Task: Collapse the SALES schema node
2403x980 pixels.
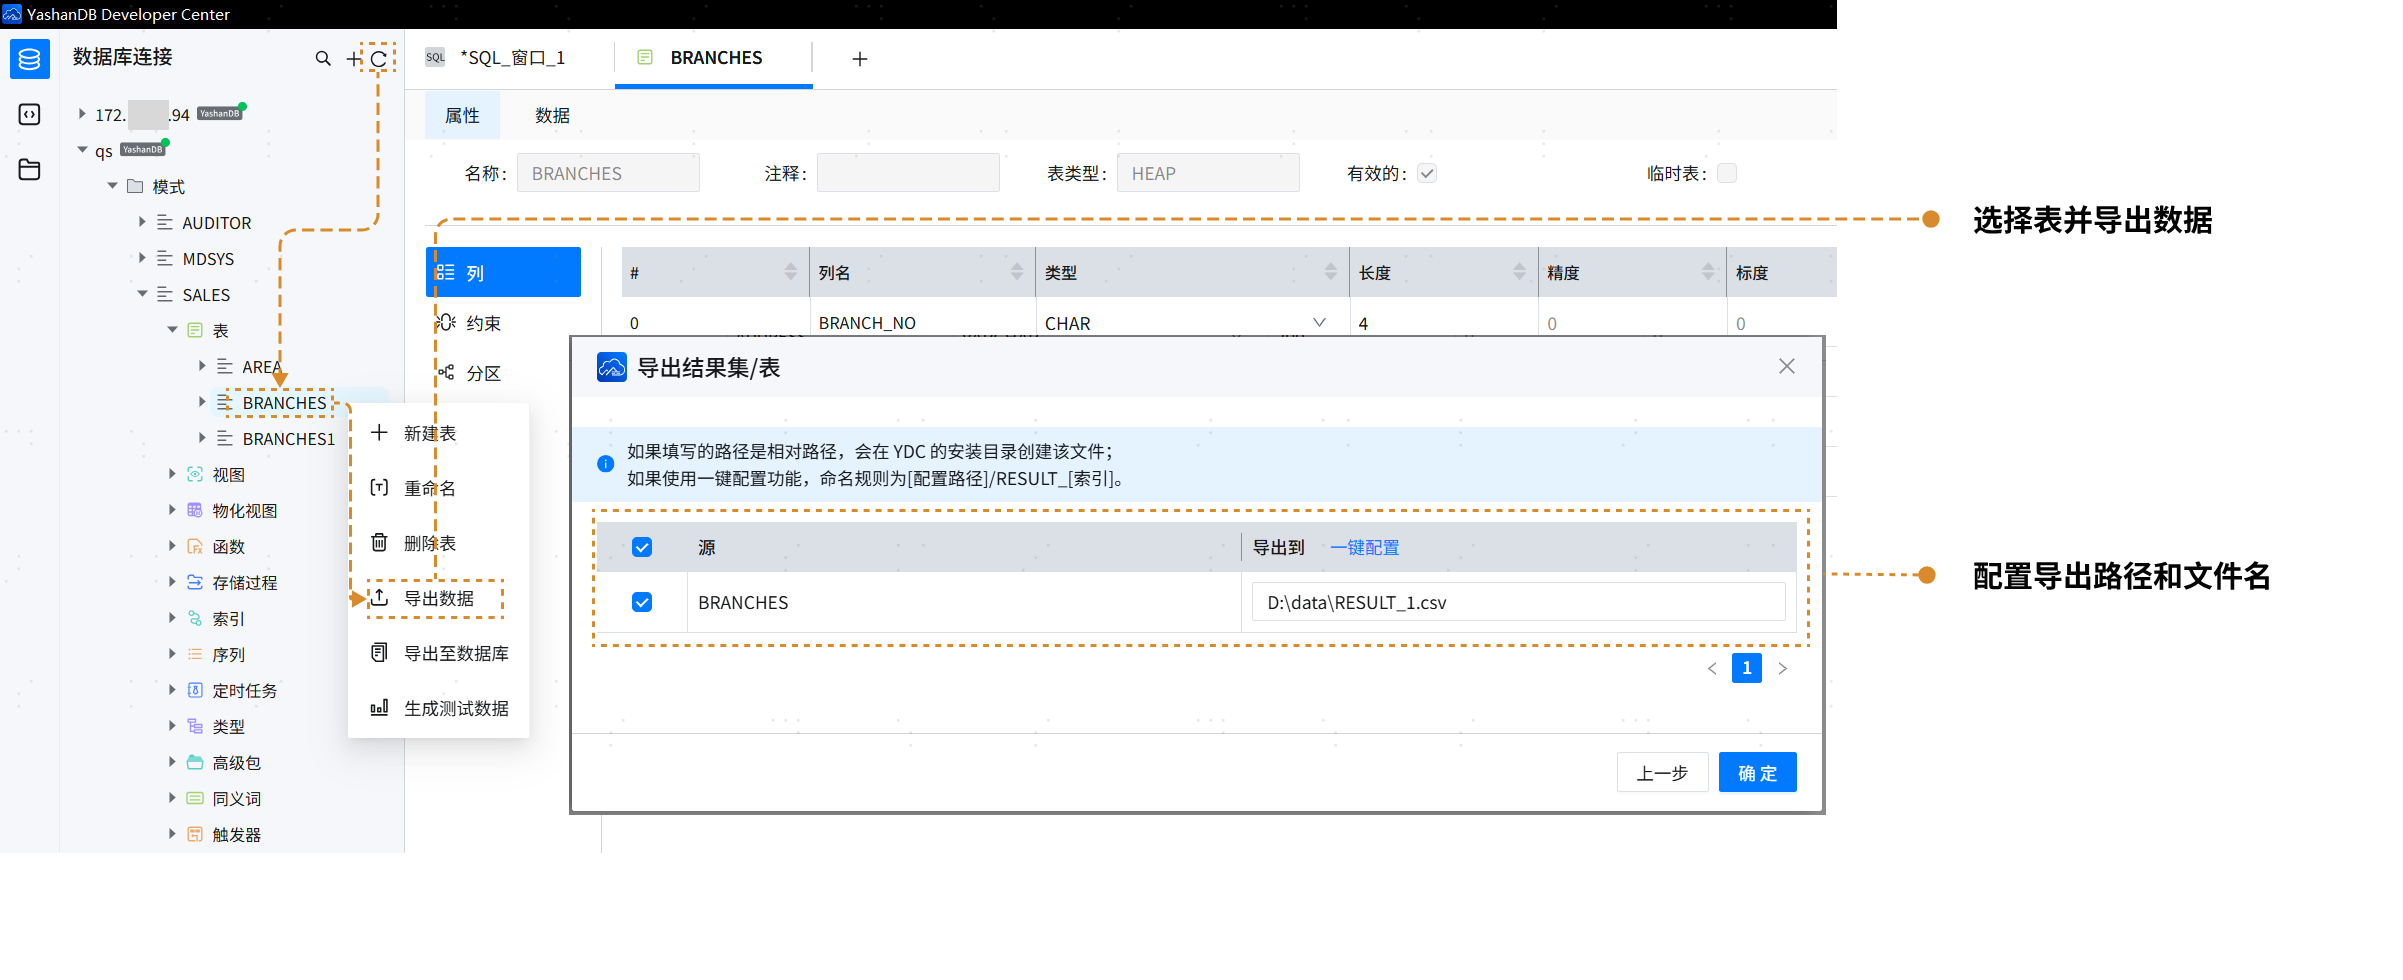Action: coord(142,294)
